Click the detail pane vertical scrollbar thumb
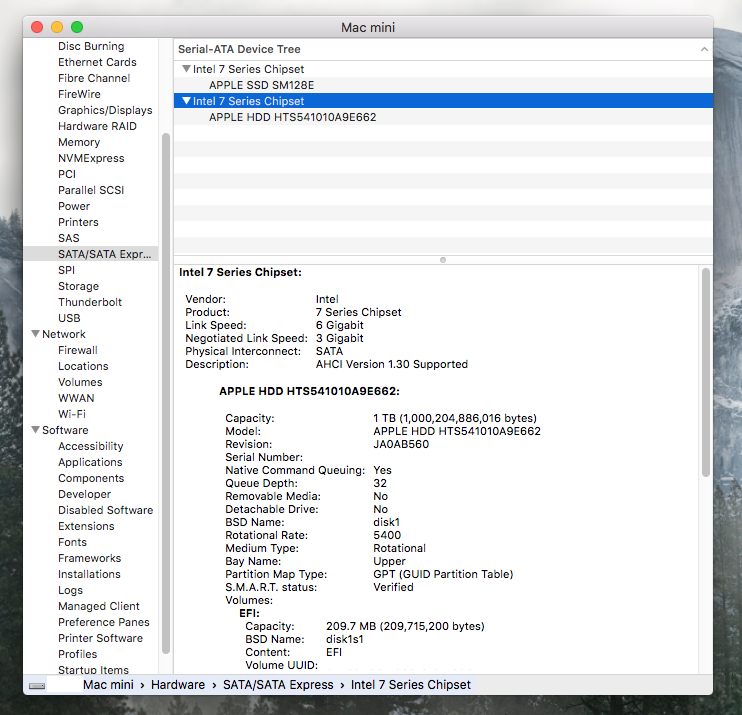Screen dimensions: 742x715 [x=706, y=372]
